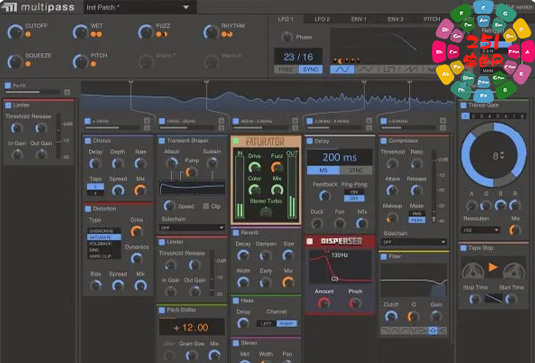Click the Disperser Pinch knob

coord(355,303)
